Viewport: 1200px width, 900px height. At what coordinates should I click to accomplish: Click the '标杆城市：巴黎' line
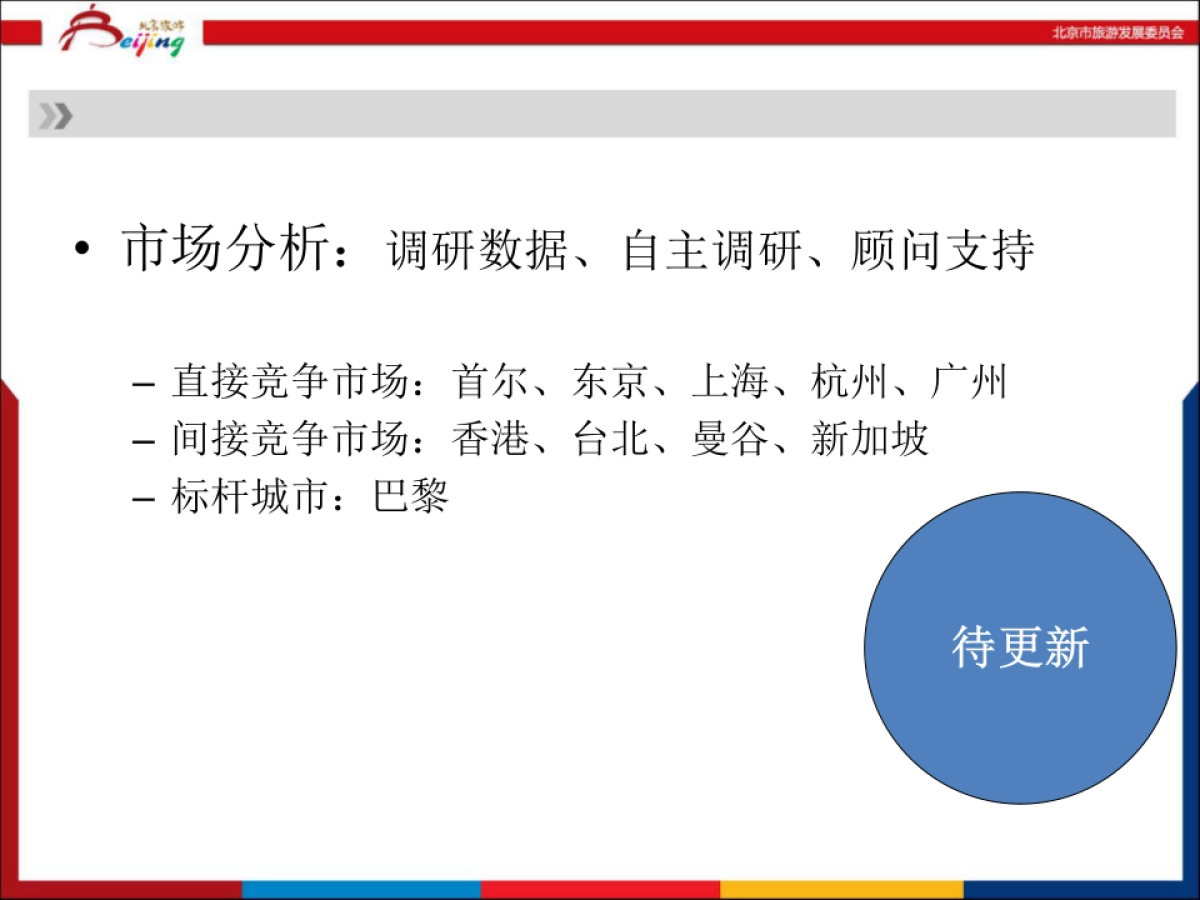click(310, 499)
